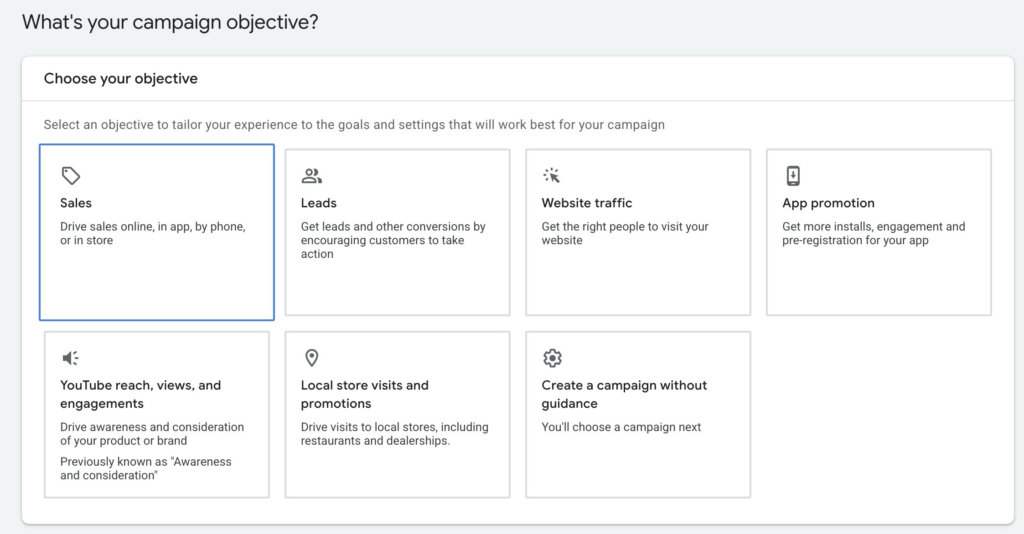Click the YouTube reach megaphone icon

click(x=70, y=358)
